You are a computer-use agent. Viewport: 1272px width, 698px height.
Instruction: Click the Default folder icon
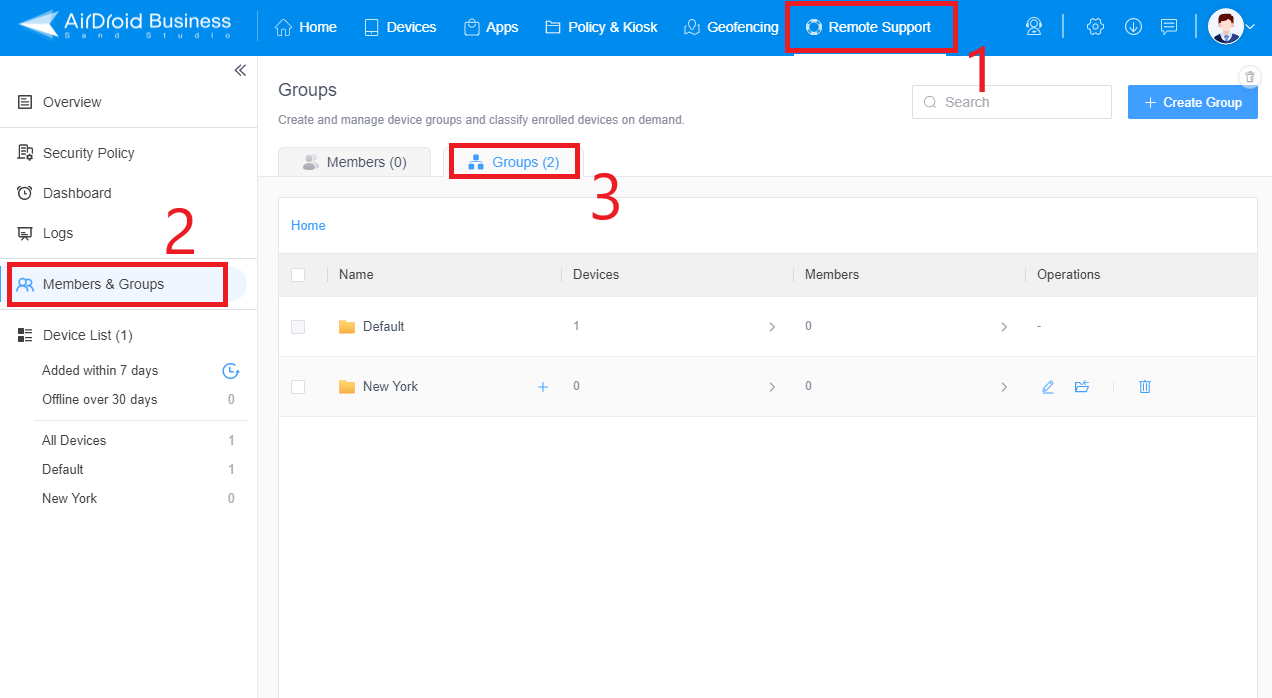coord(347,327)
